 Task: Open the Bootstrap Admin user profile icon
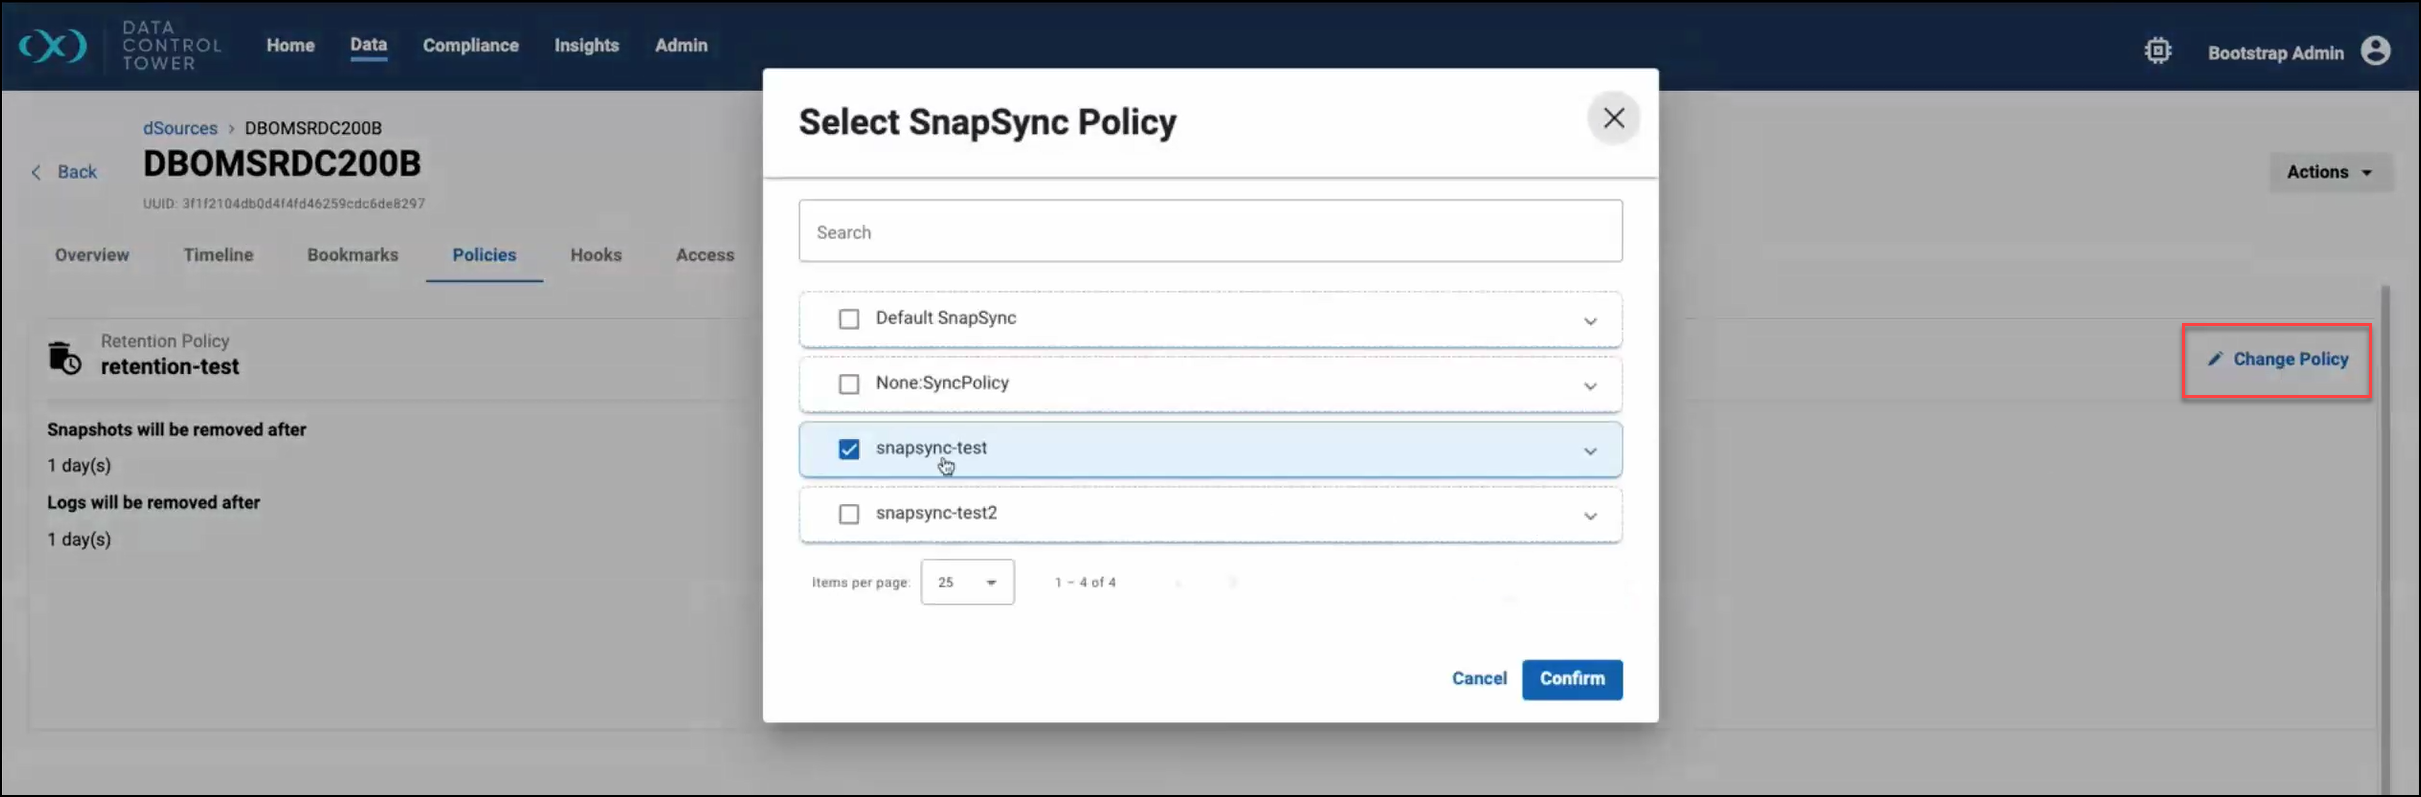[2375, 51]
